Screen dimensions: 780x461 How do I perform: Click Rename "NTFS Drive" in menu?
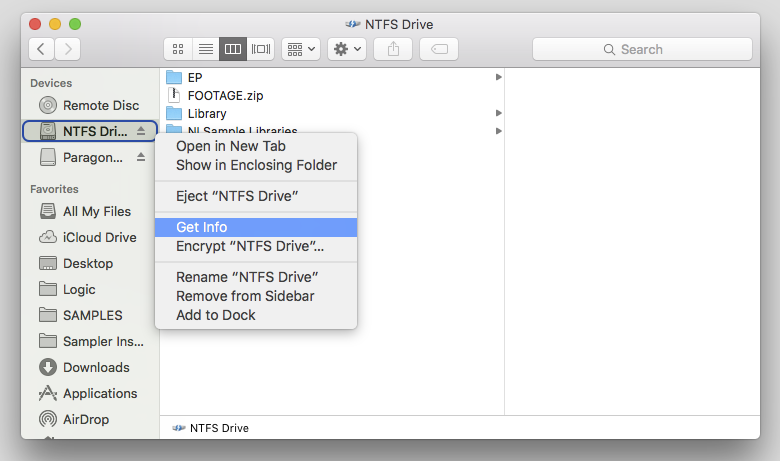point(246,277)
